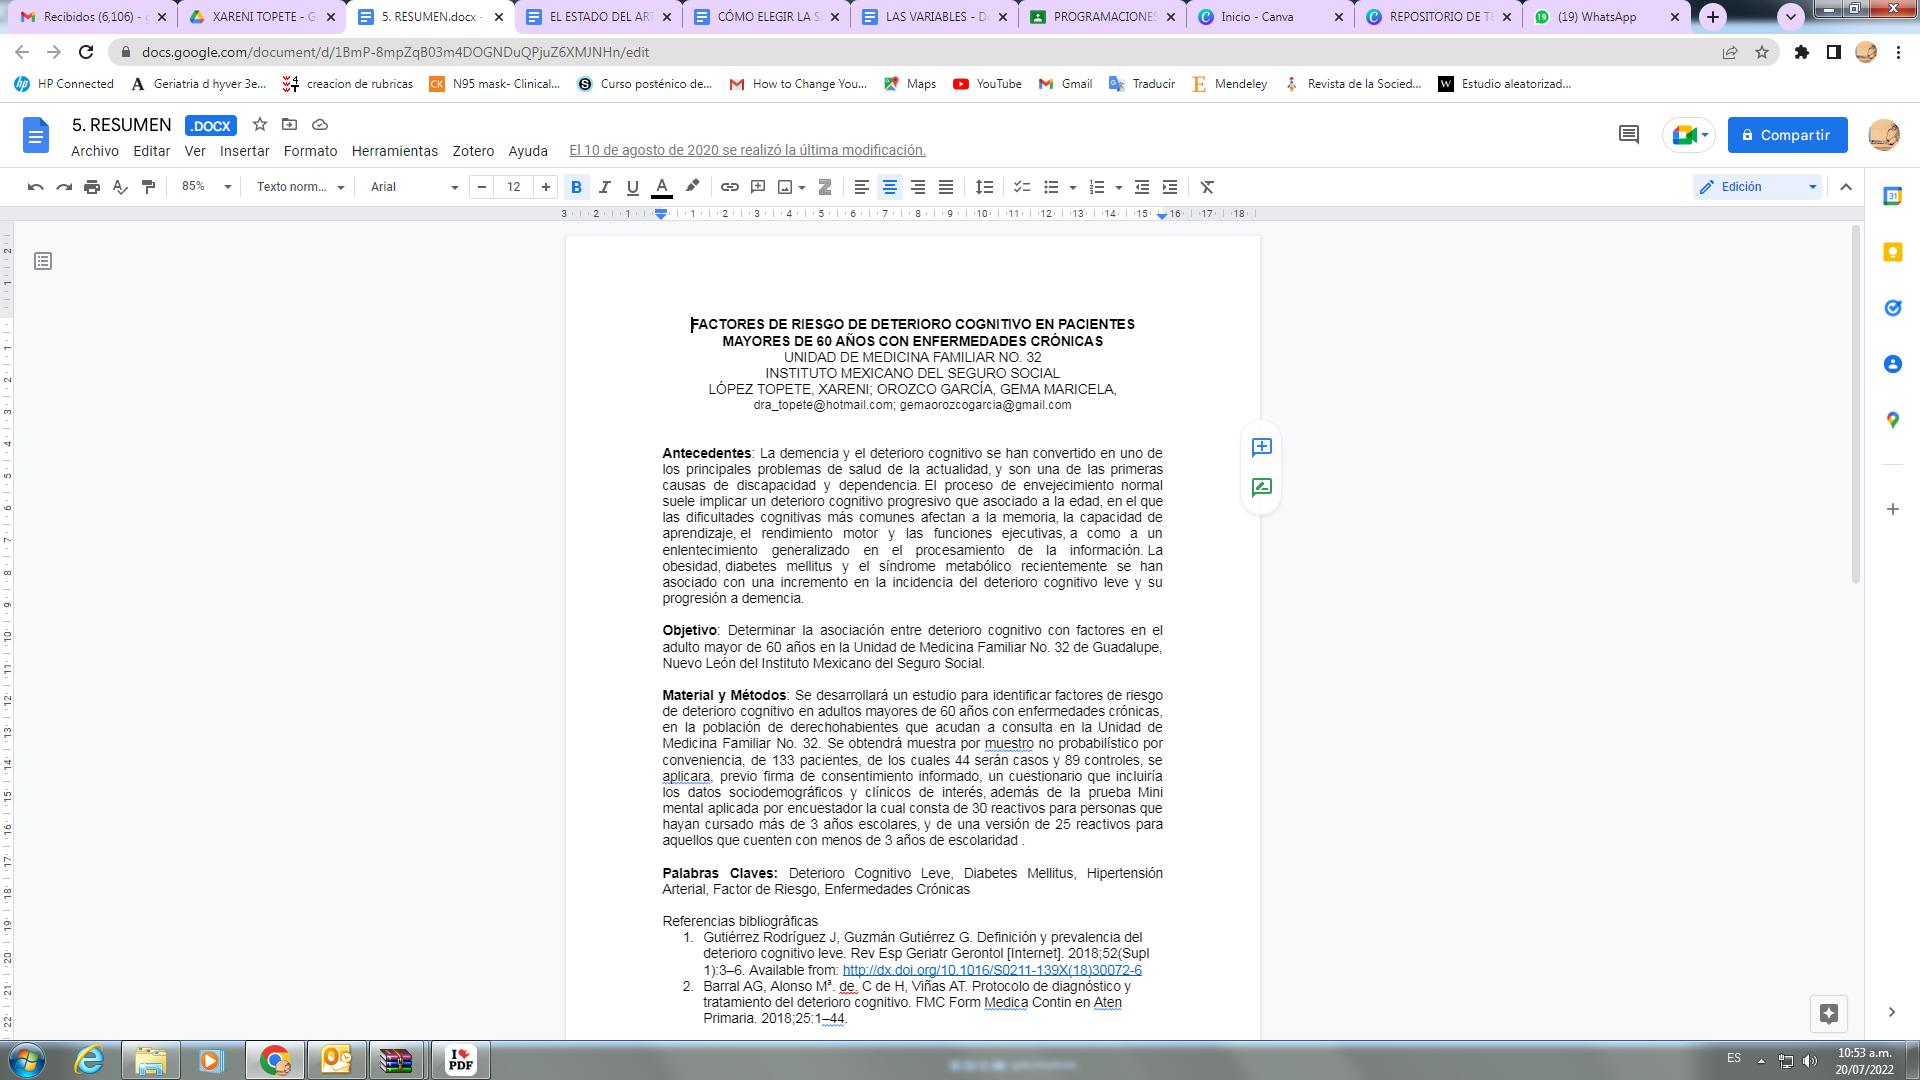Viewport: 1920px width, 1080px height.
Task: Insert a numbered list
Action: (x=1097, y=187)
